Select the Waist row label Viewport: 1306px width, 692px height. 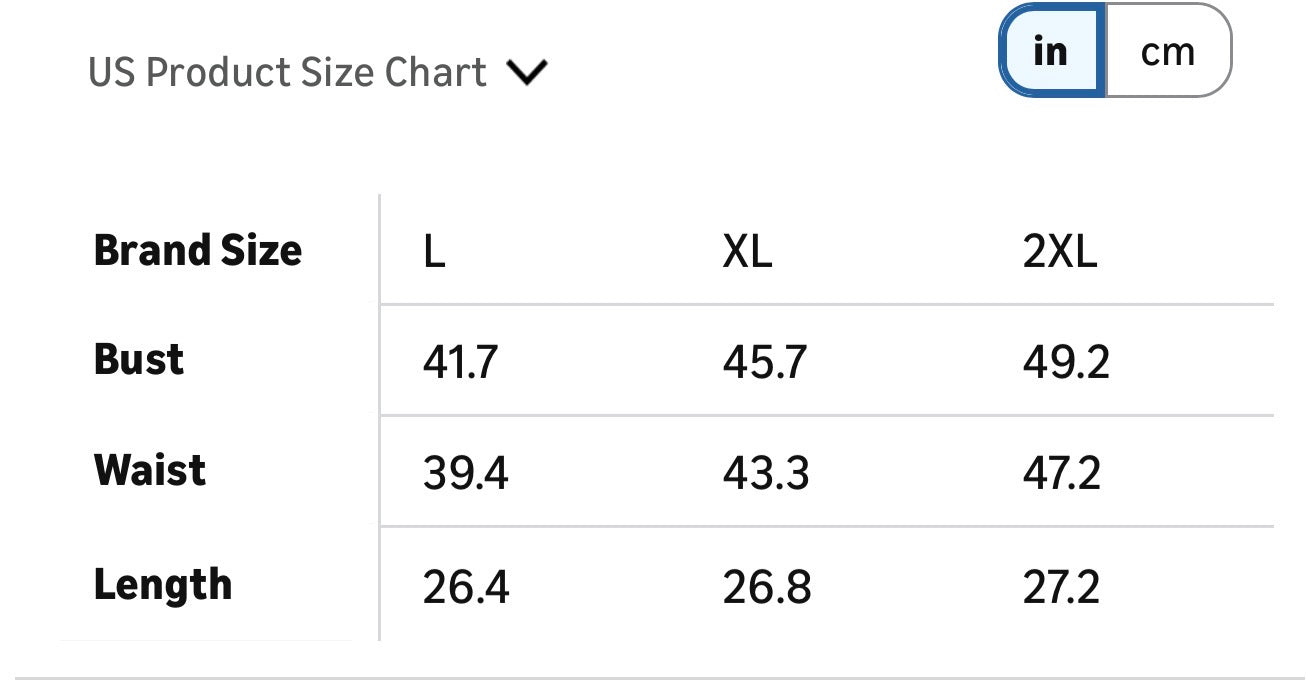coord(150,470)
